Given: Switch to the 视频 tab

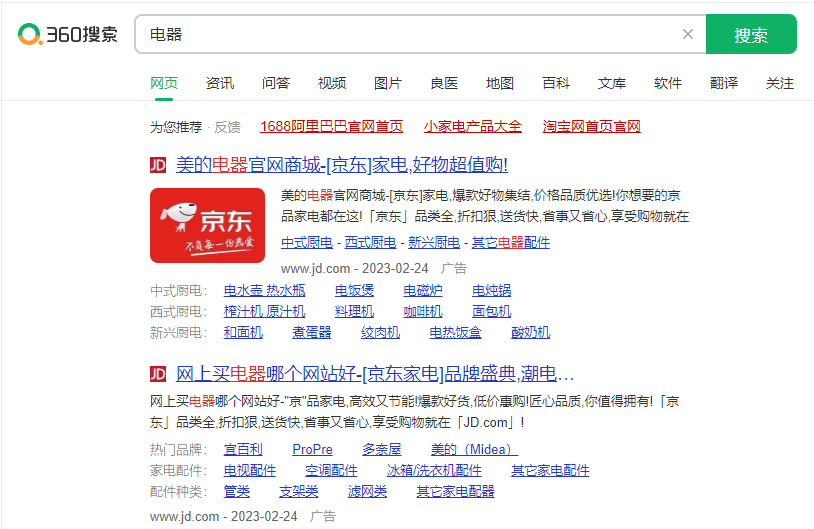Looking at the screenshot, I should tap(332, 83).
